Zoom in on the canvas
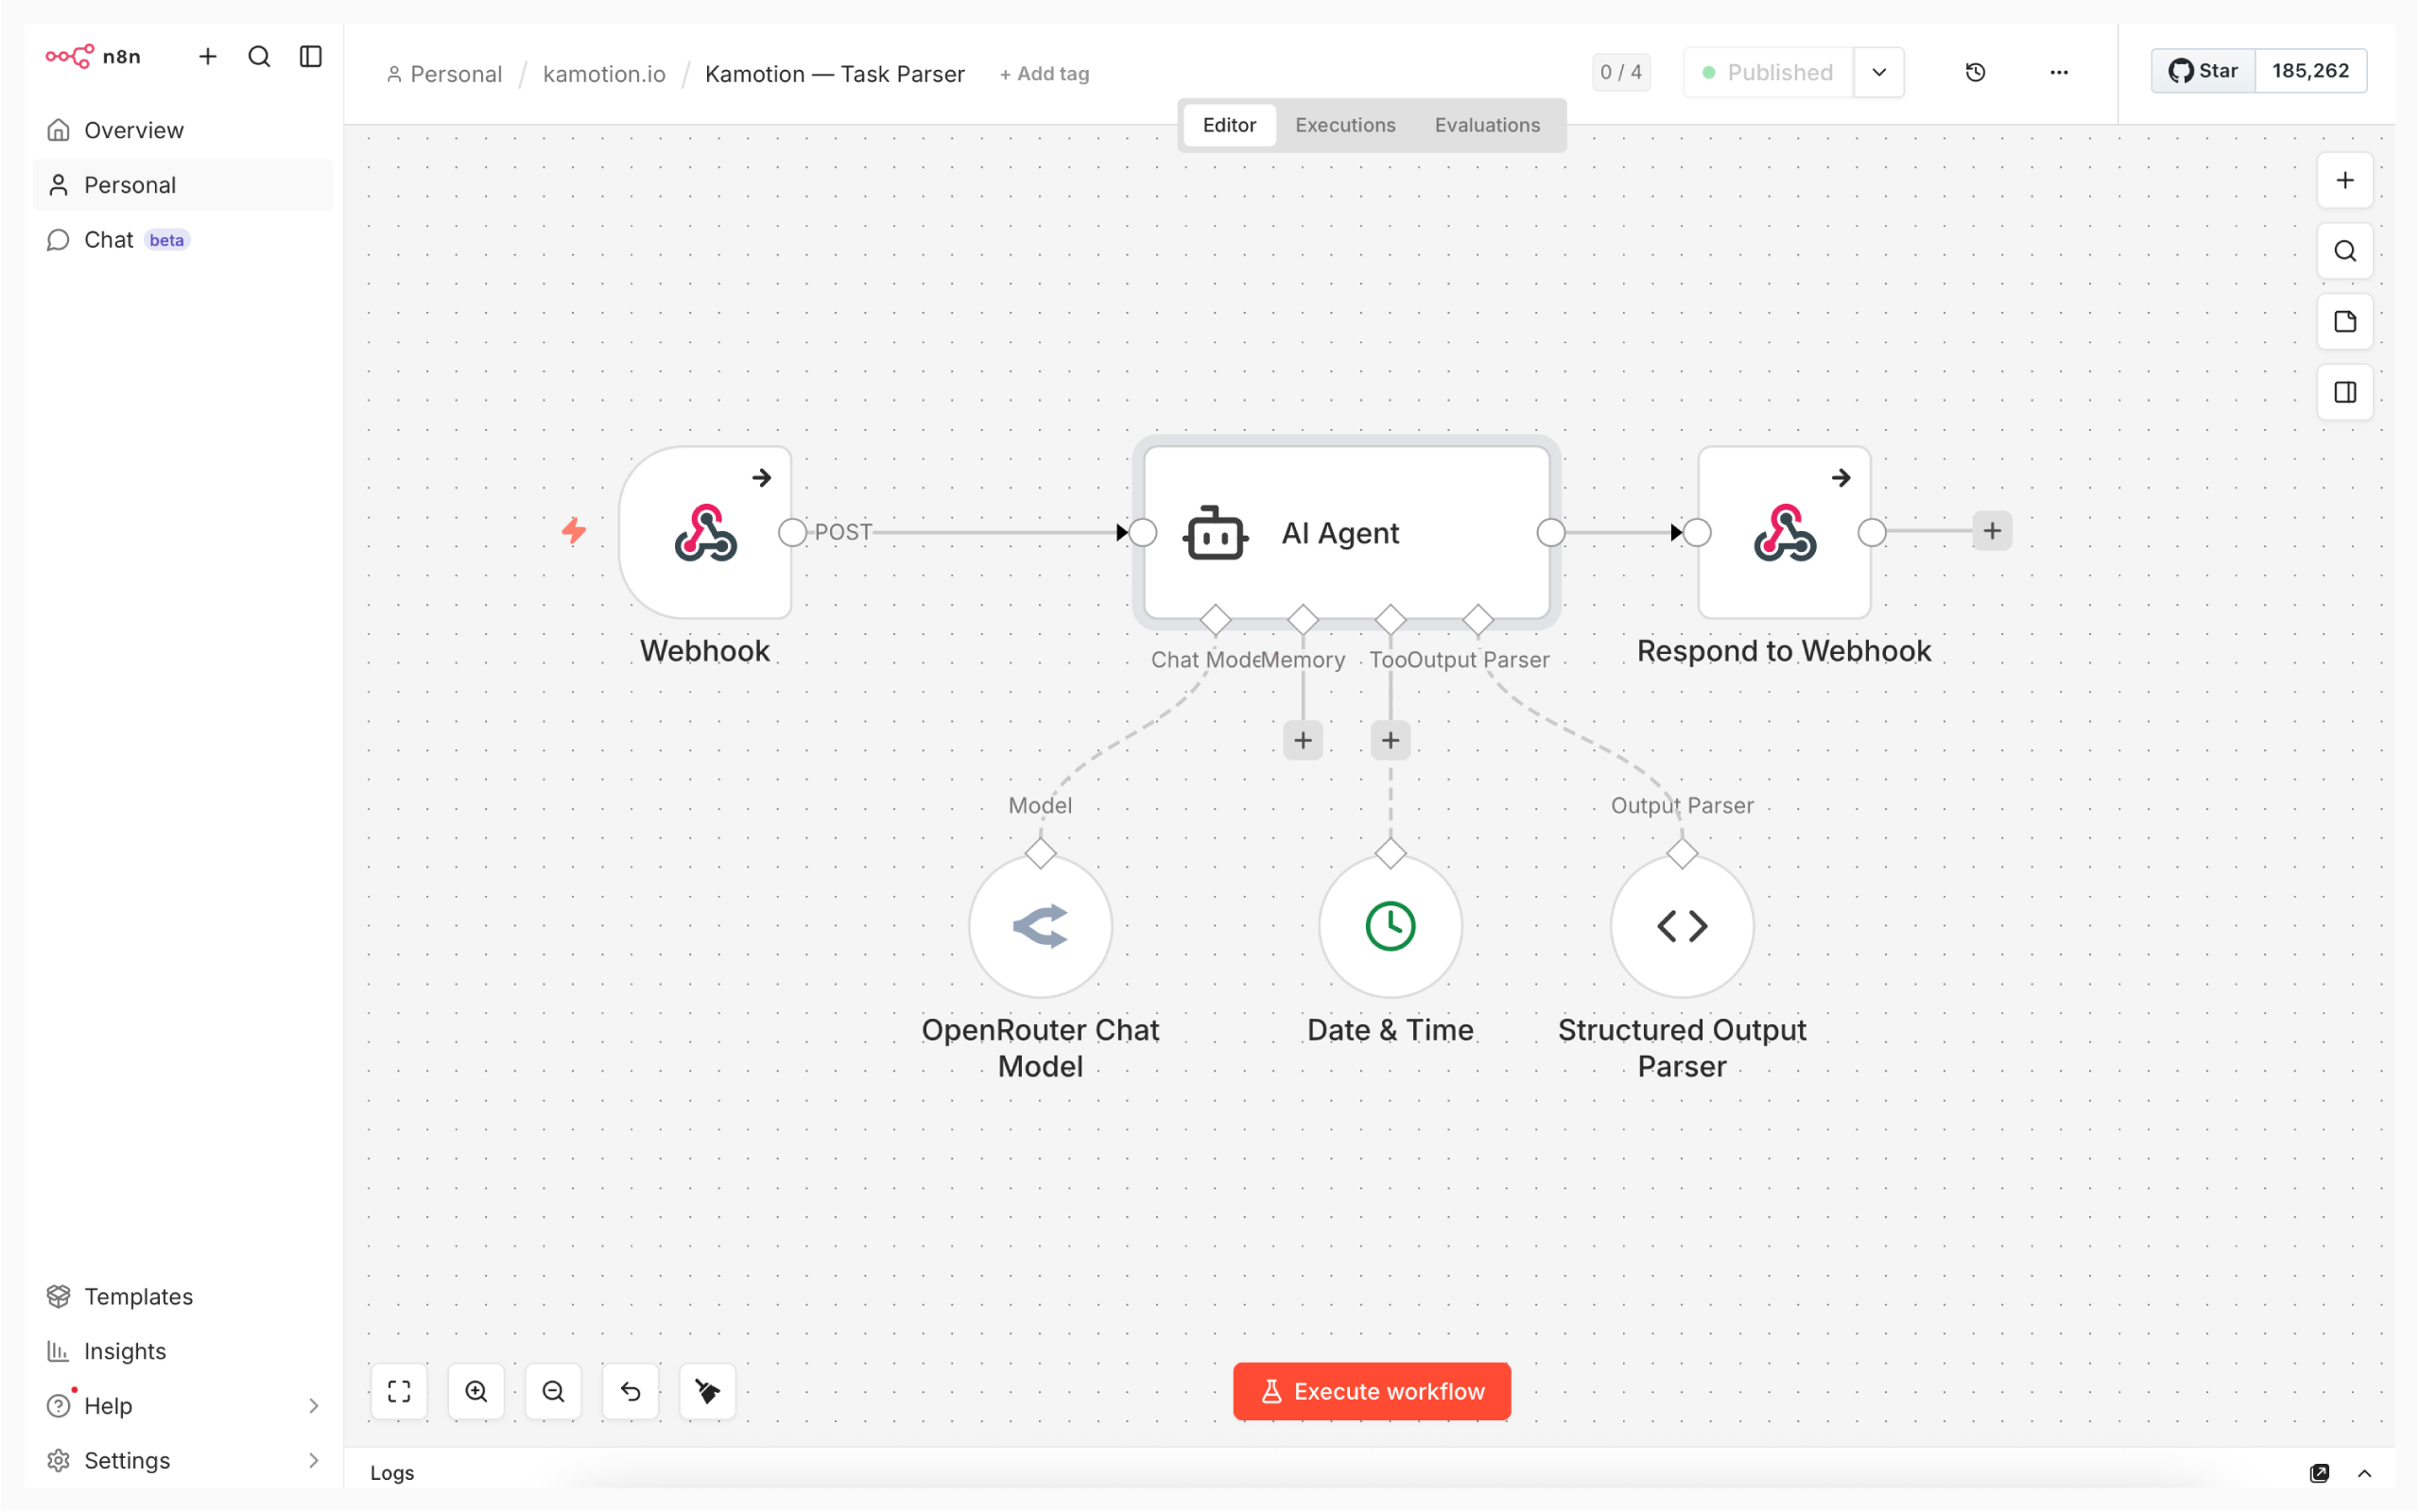The image size is (2420, 1512). pos(476,1391)
